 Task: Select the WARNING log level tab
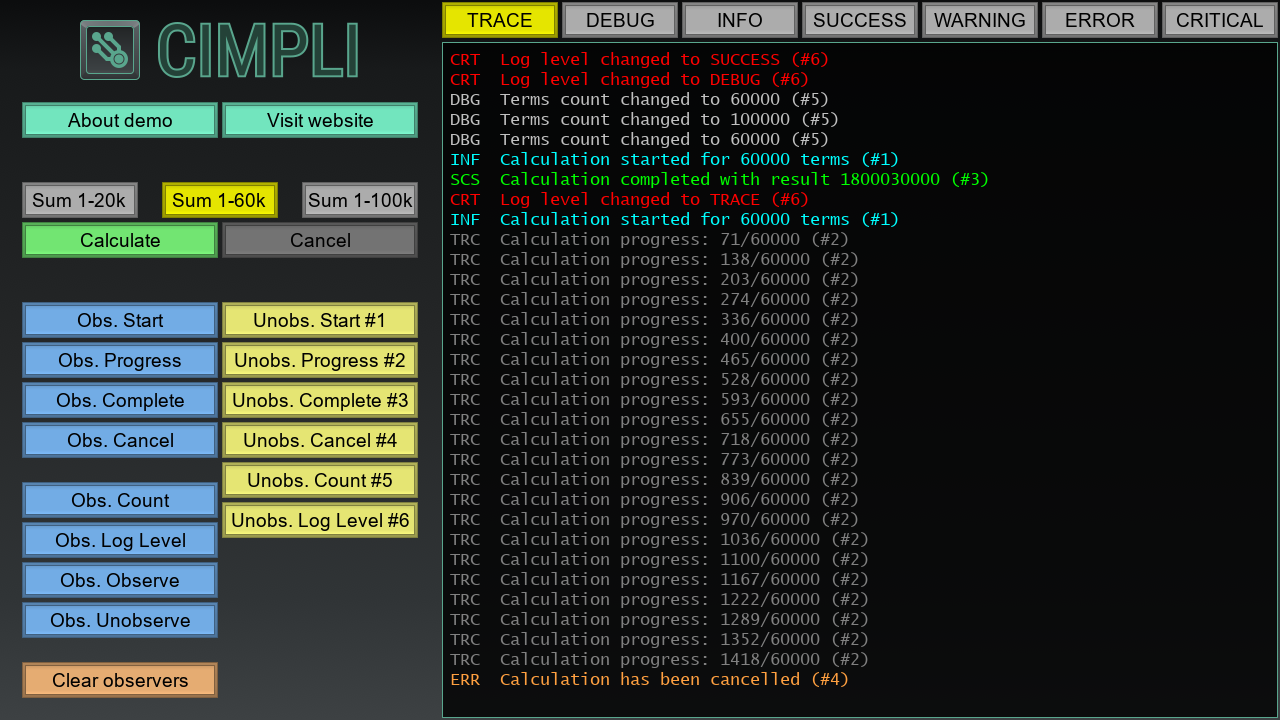pos(980,20)
